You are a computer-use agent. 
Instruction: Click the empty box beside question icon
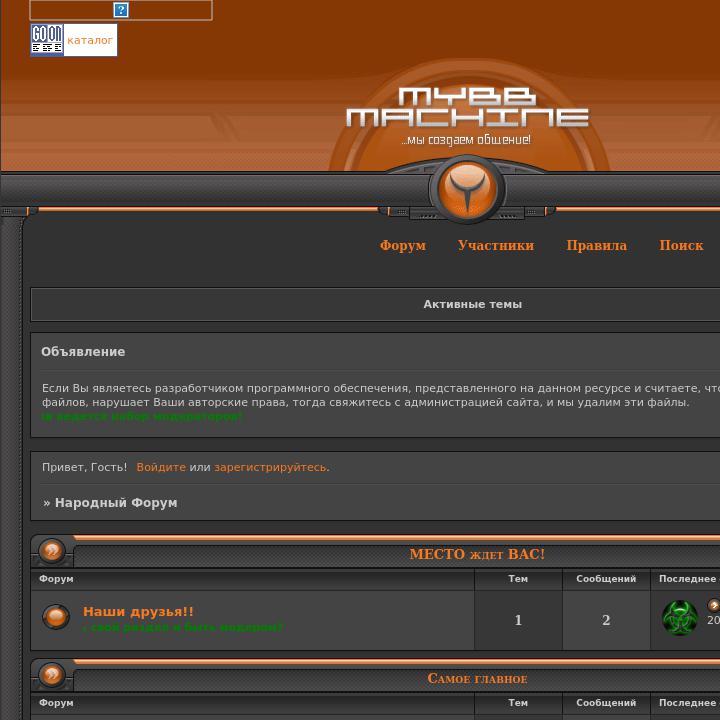tap(121, 10)
